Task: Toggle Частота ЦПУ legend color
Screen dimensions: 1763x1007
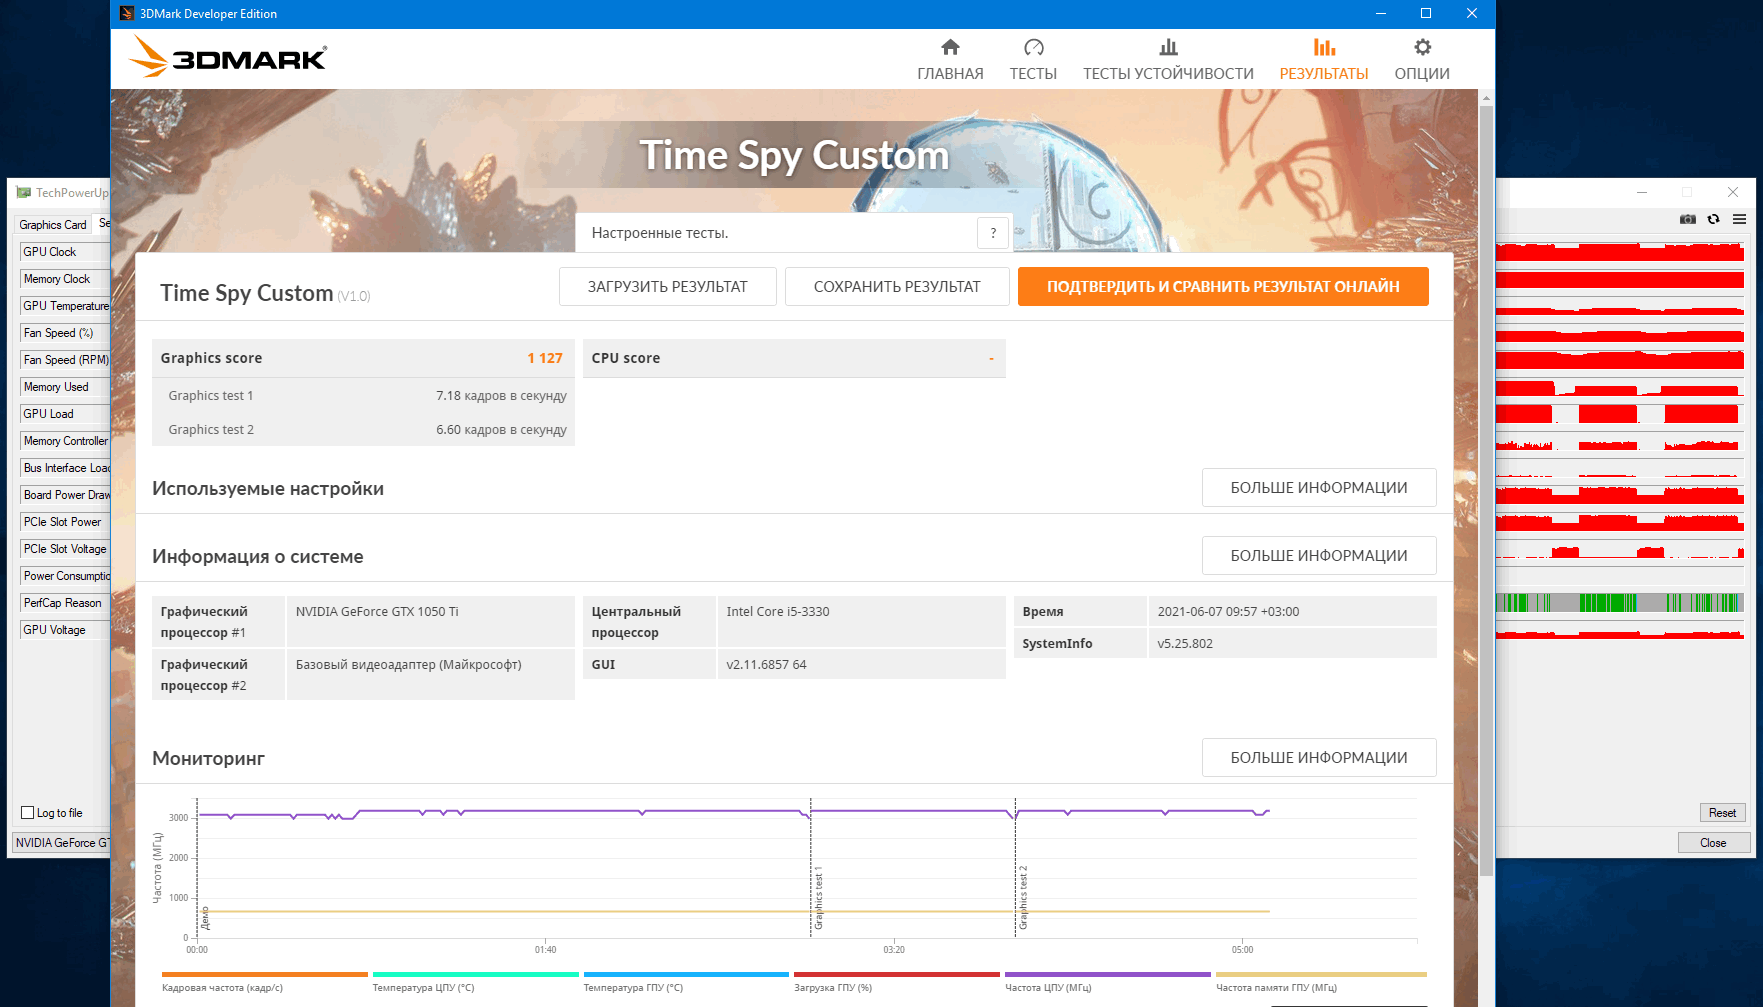Action: [x=1108, y=974]
